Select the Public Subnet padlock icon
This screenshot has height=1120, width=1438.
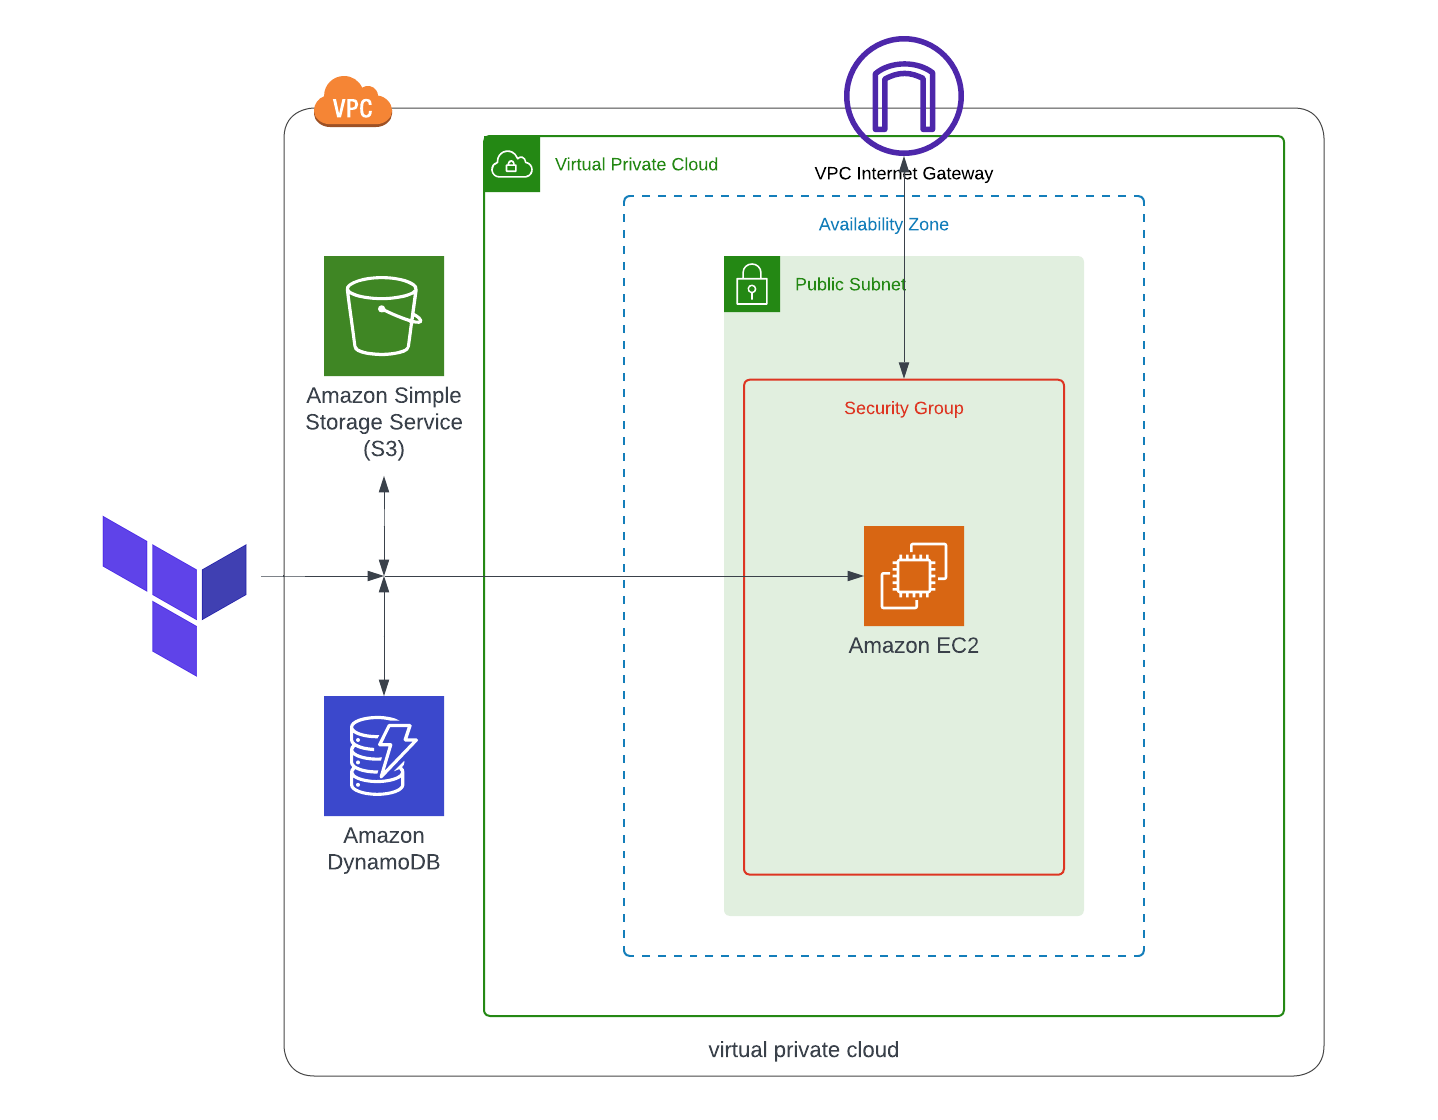point(752,284)
